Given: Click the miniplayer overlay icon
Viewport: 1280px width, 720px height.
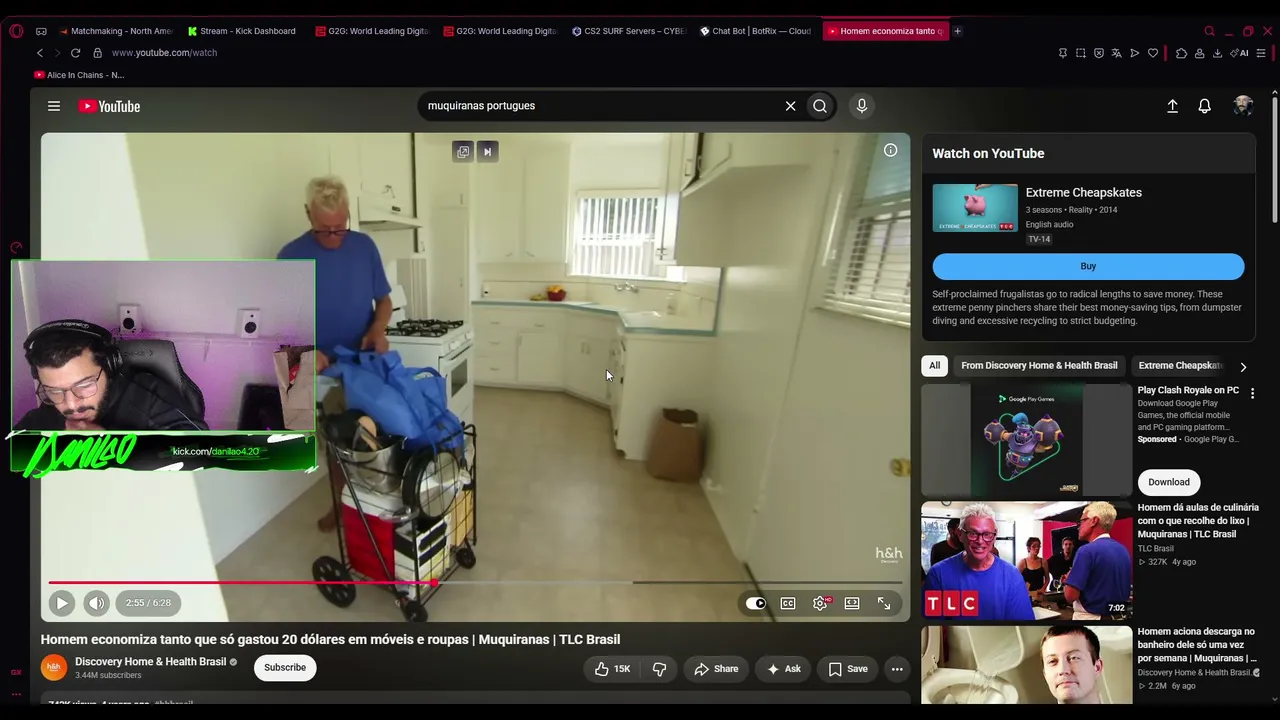Looking at the screenshot, I should coord(462,152).
